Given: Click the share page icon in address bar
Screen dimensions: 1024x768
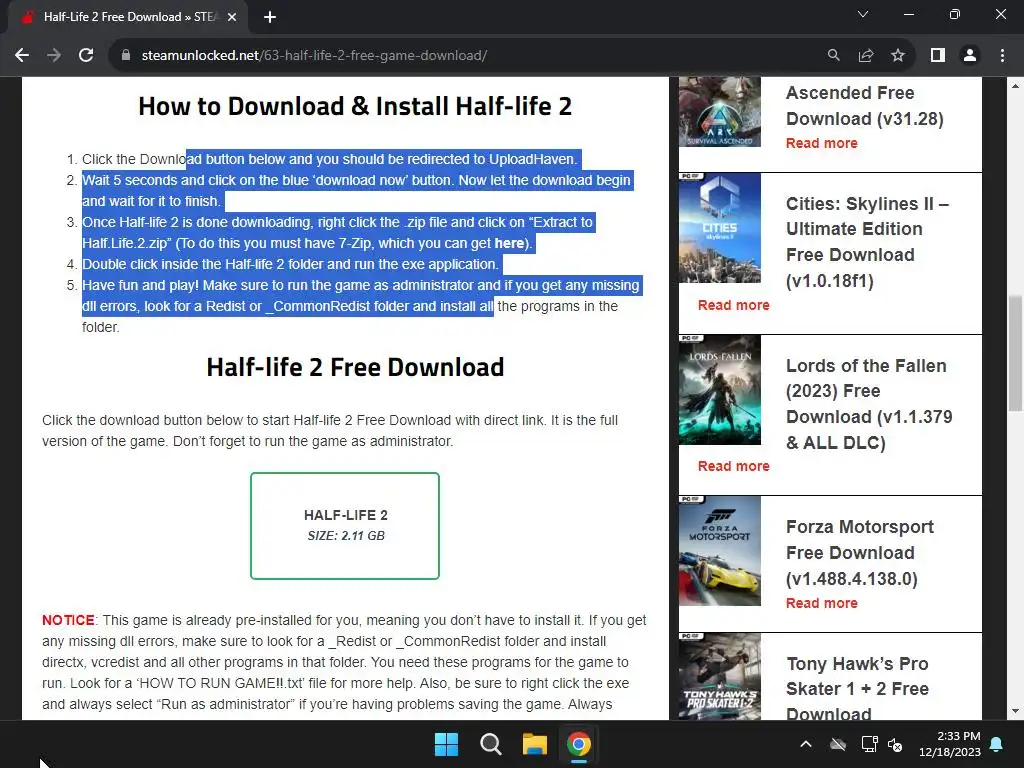Looking at the screenshot, I should [866, 56].
